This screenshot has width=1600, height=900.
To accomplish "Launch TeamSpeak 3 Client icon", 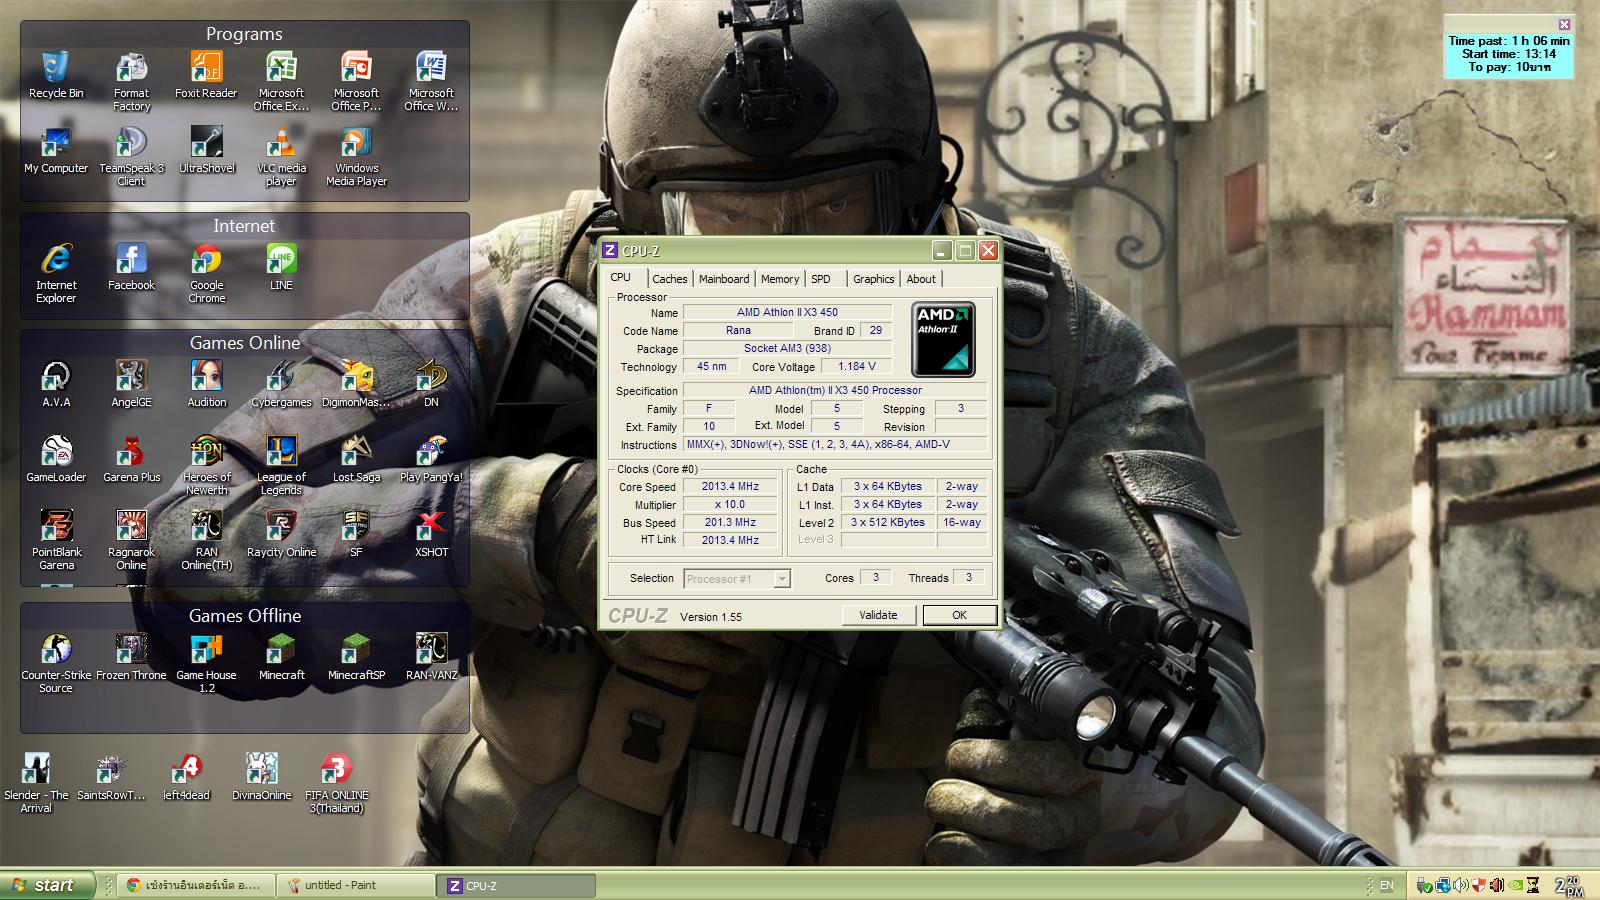I will click(x=131, y=156).
